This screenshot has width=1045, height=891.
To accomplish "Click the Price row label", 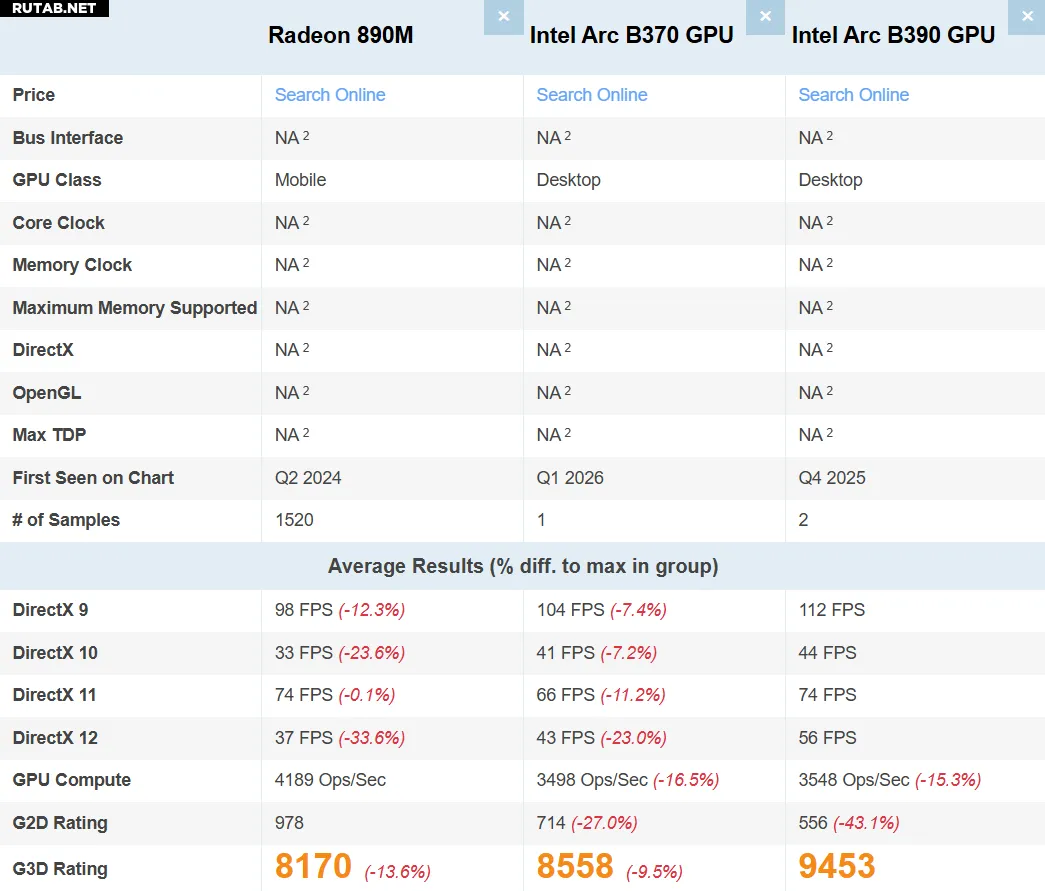I will (x=34, y=95).
